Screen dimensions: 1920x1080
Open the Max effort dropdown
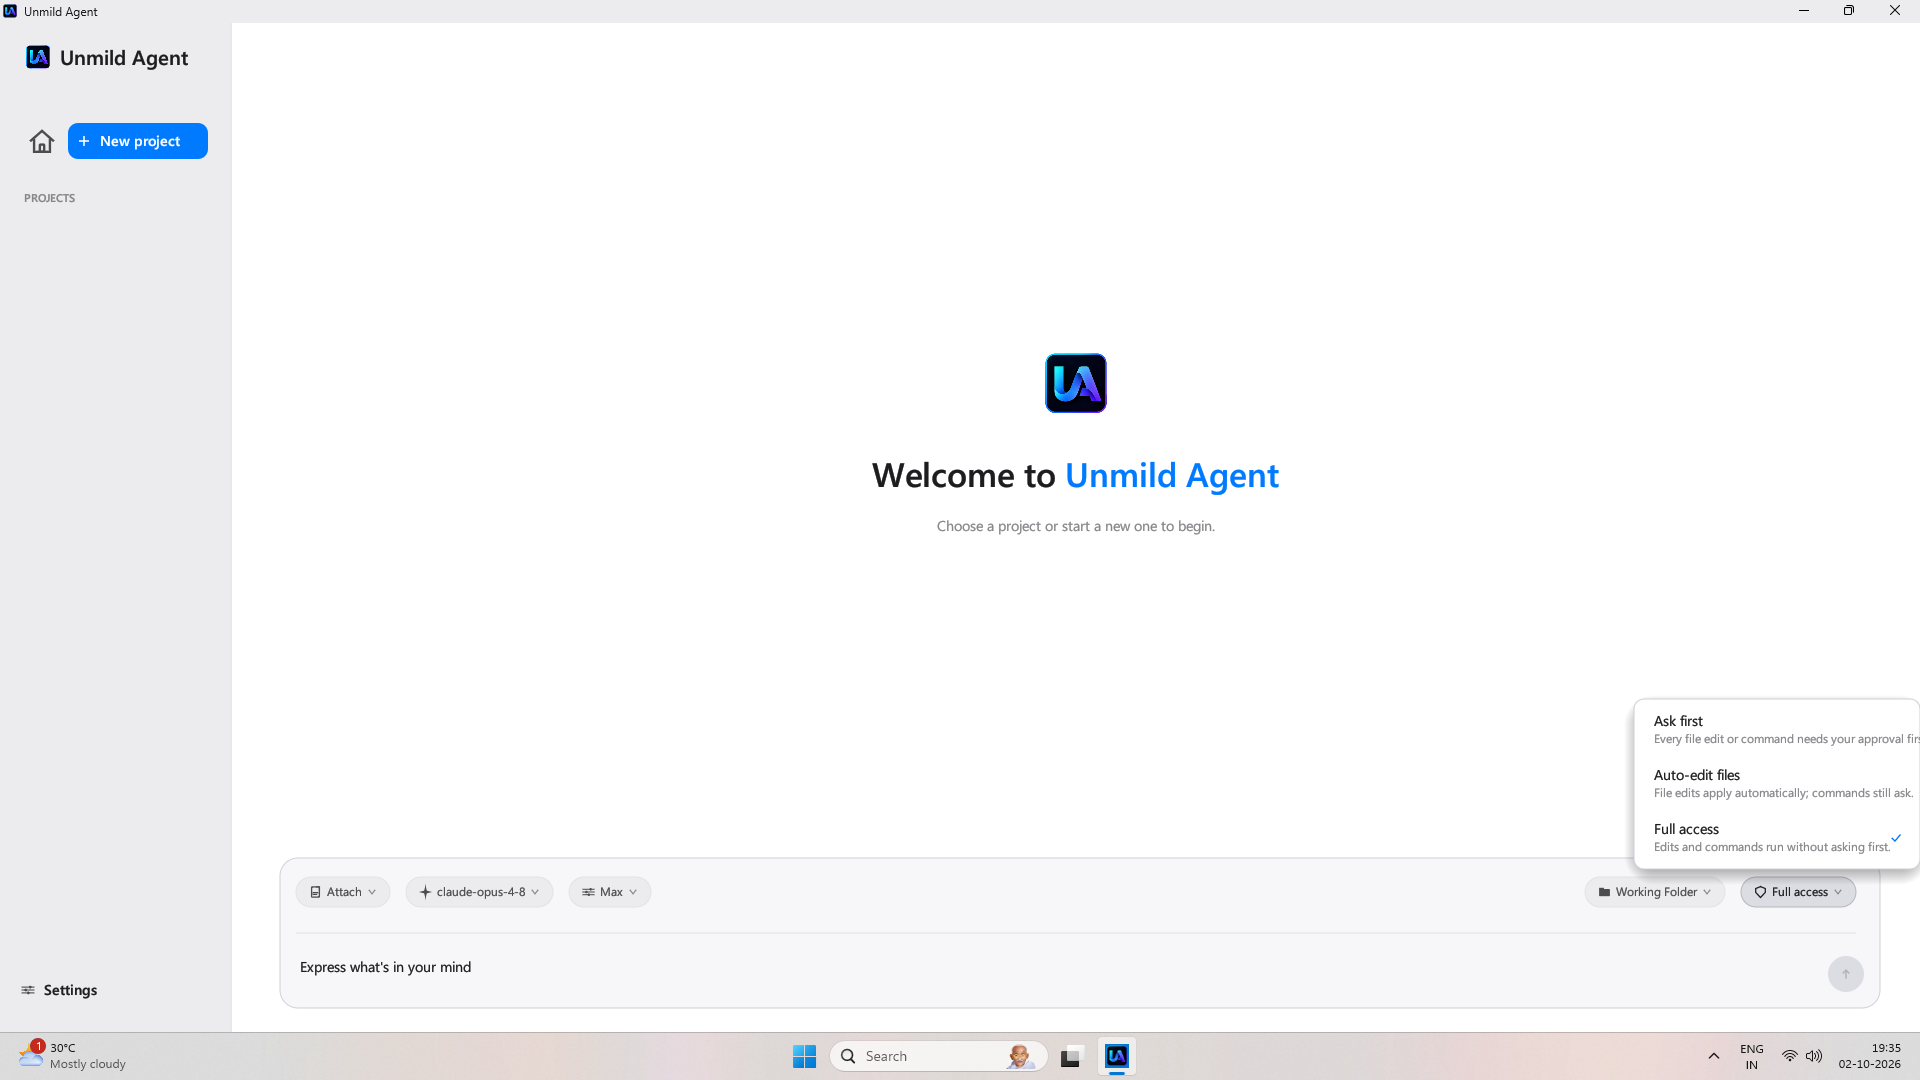click(610, 892)
